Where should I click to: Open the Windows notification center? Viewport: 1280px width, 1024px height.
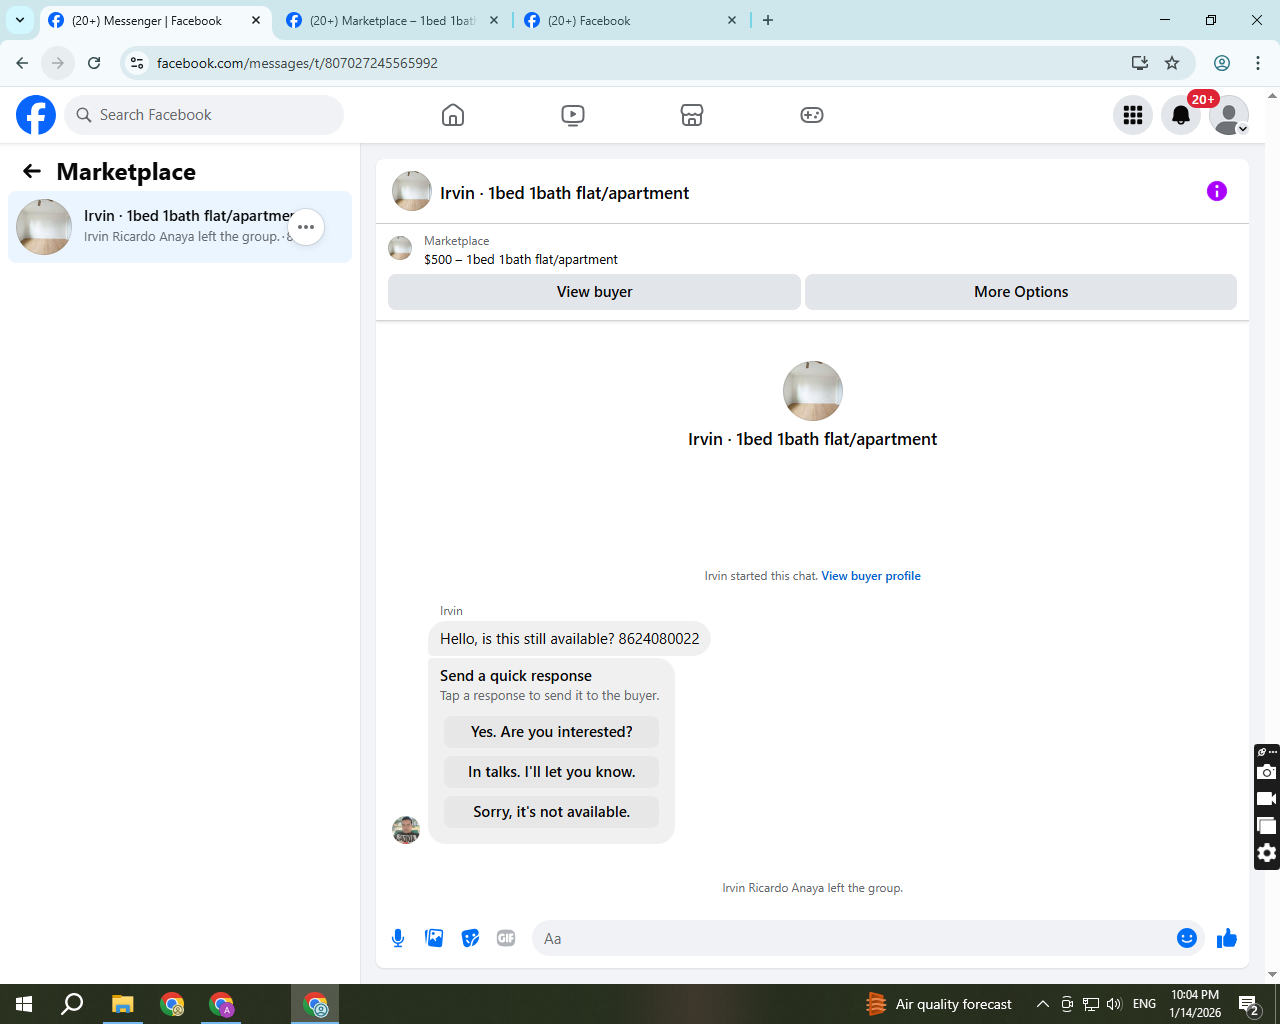point(1249,1004)
